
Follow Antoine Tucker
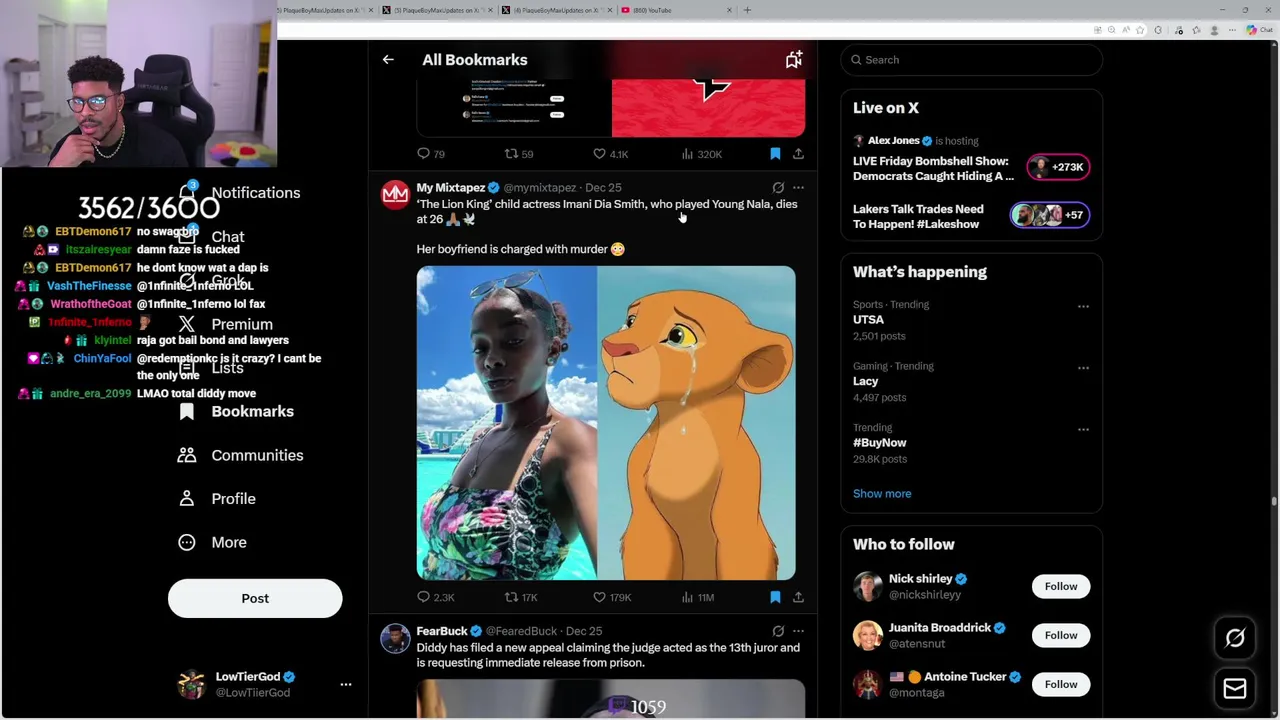point(1061,684)
